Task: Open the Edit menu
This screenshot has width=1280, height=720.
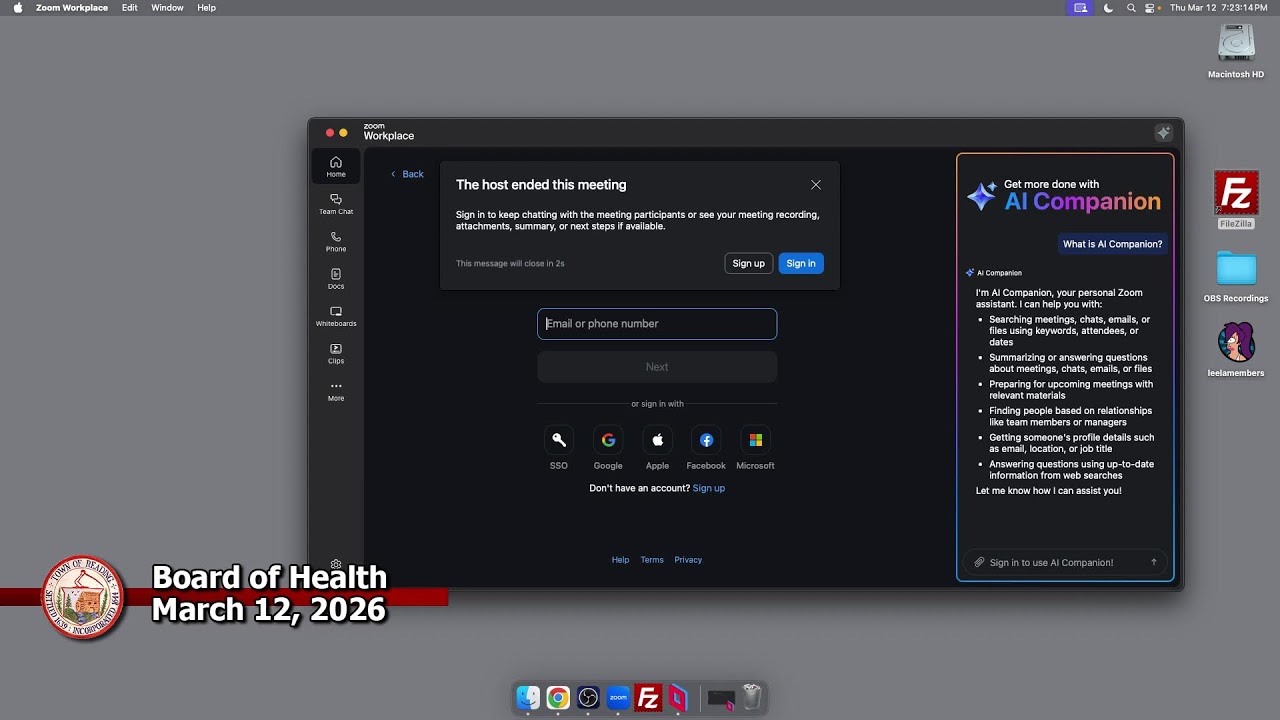Action: point(130,8)
